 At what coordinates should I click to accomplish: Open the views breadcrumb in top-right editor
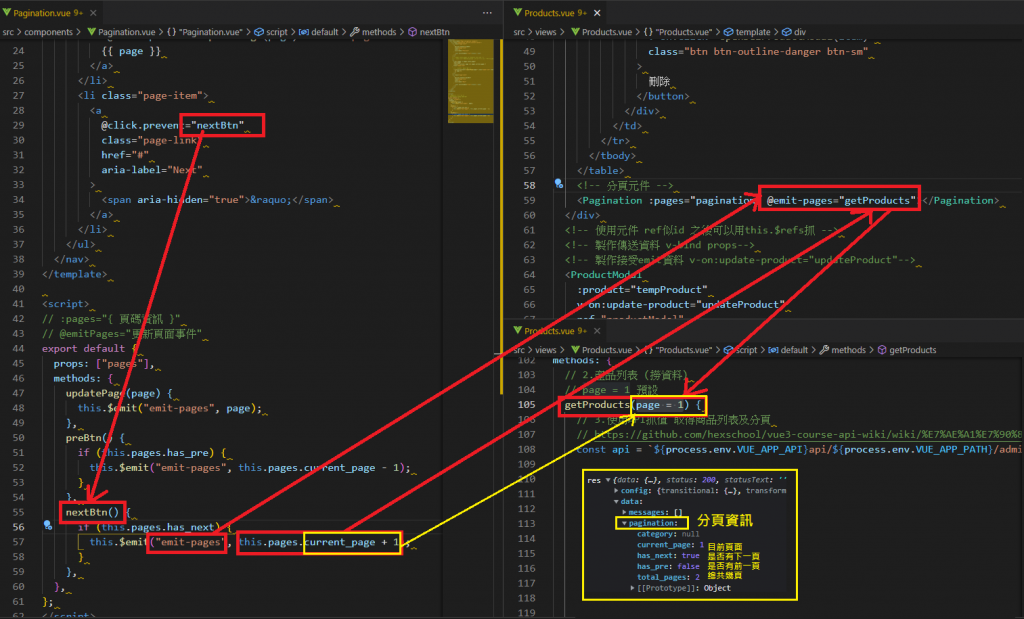546,32
